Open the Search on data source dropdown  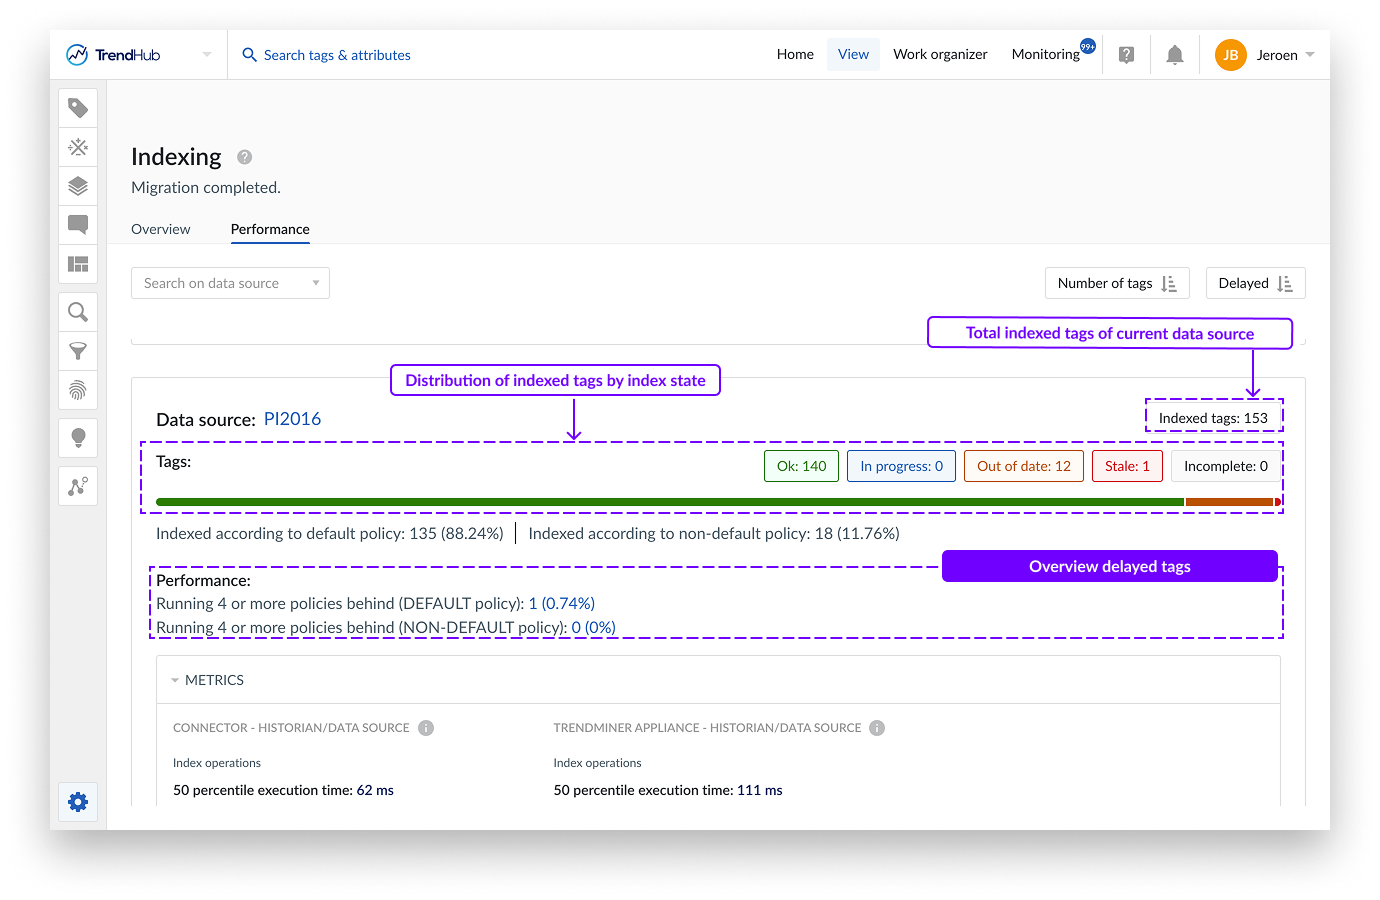coord(230,283)
